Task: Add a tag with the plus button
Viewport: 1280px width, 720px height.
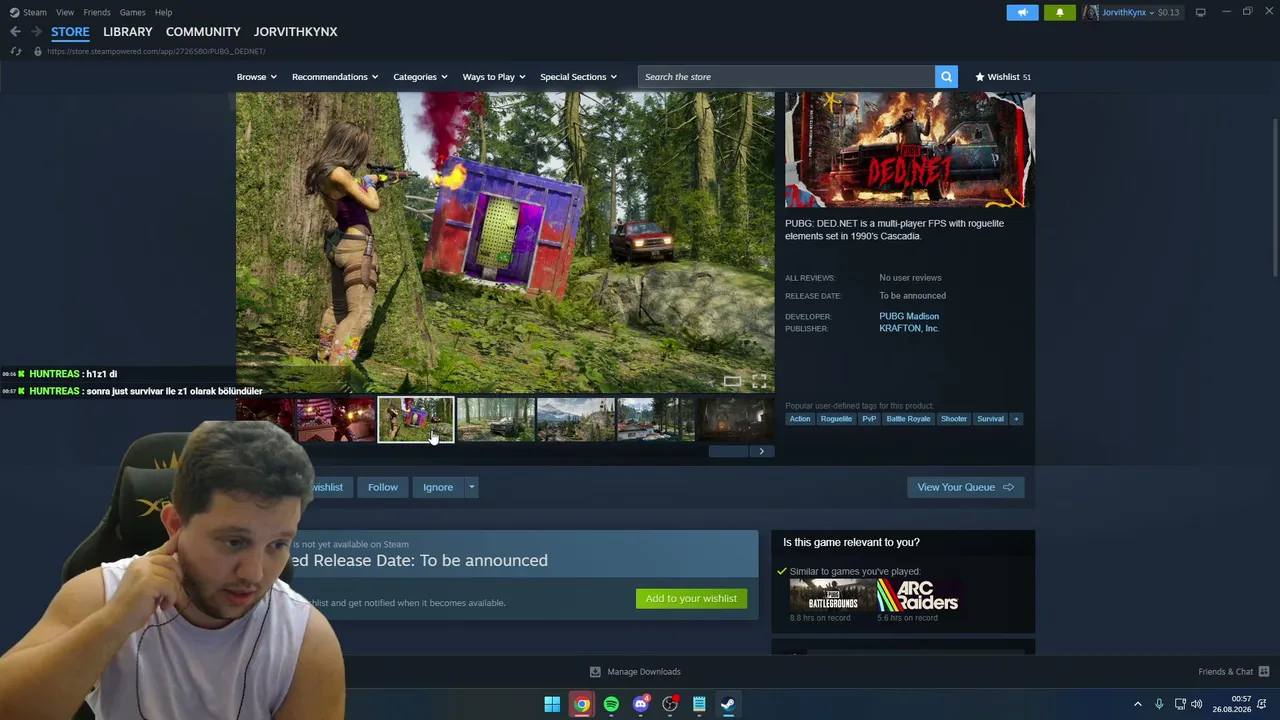Action: click(x=1016, y=419)
